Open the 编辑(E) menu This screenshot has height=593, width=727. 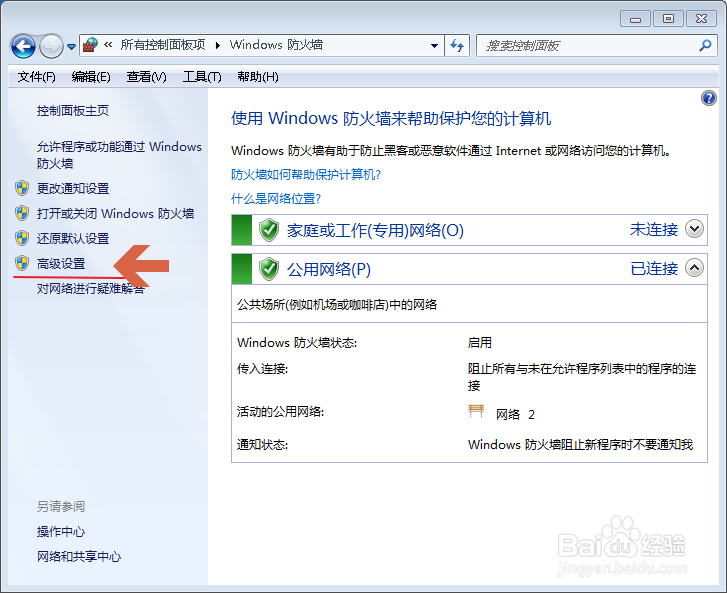[91, 77]
